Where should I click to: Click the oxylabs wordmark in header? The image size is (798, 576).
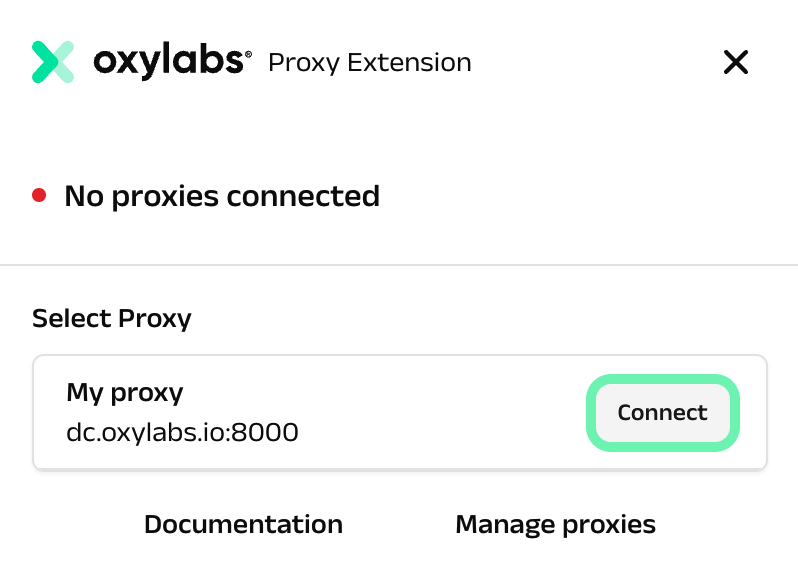(x=167, y=62)
